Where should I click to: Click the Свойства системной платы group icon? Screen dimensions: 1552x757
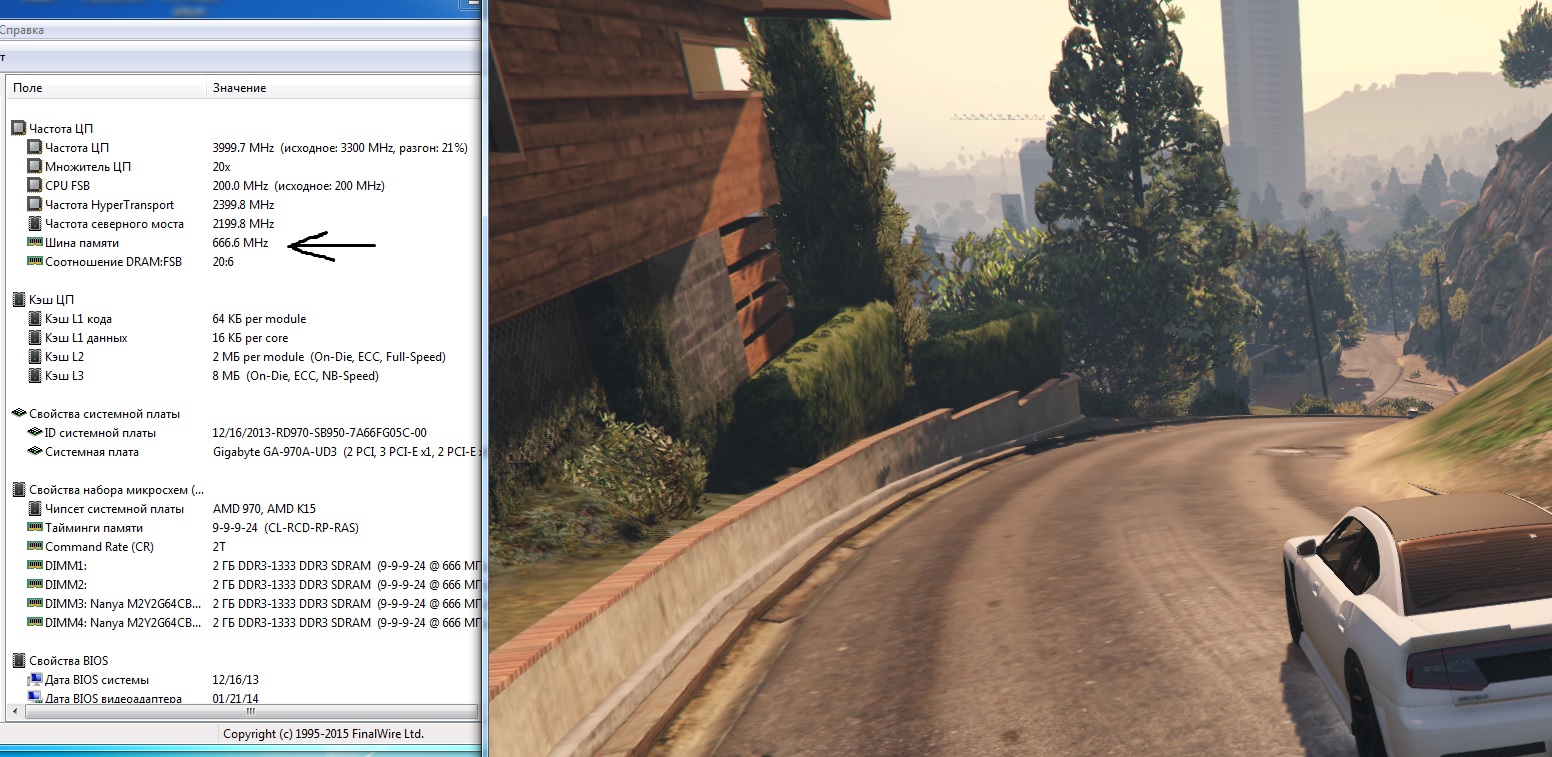coord(18,414)
